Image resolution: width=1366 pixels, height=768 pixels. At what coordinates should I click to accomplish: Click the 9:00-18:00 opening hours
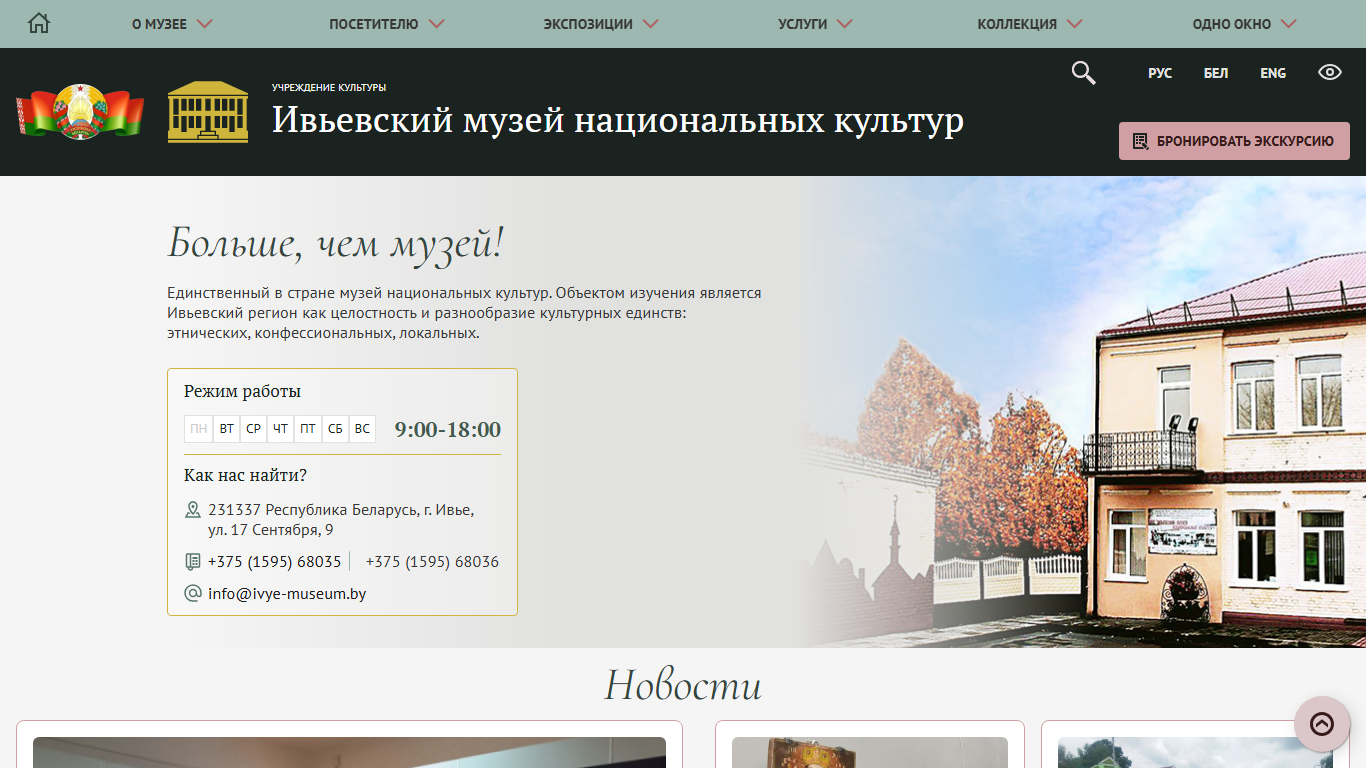point(448,430)
